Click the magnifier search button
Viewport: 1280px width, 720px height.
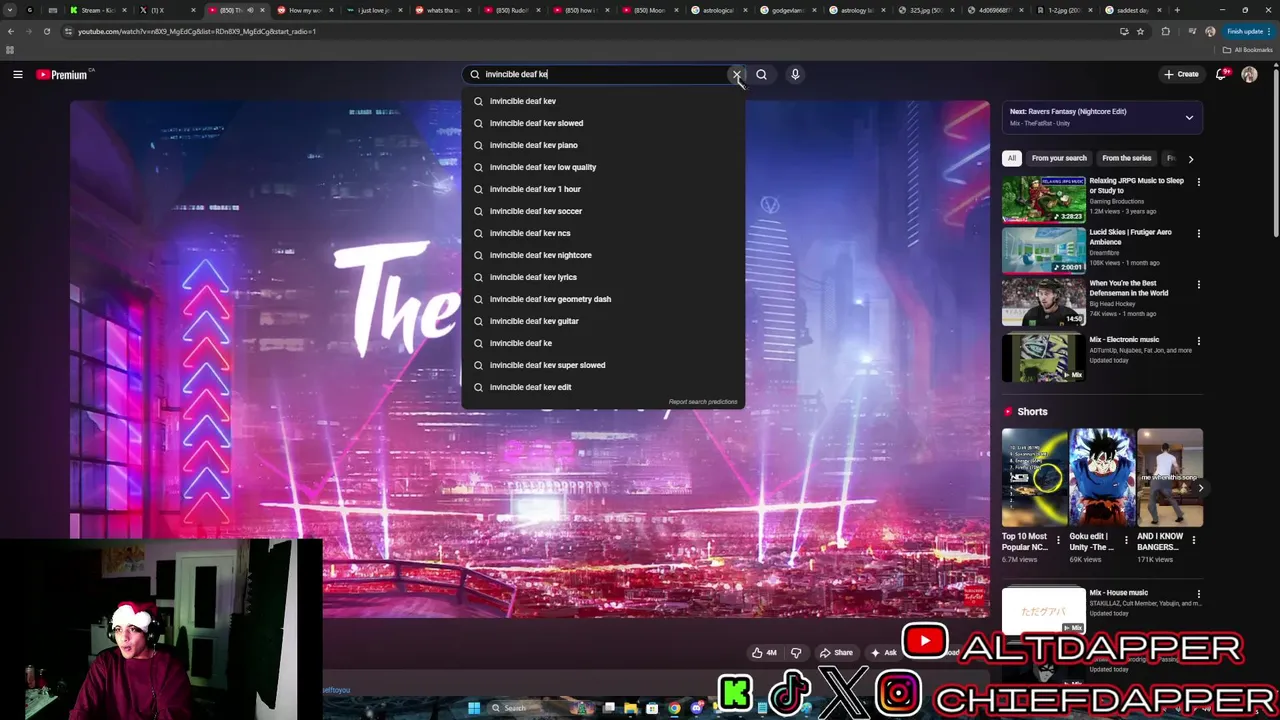pos(761,74)
